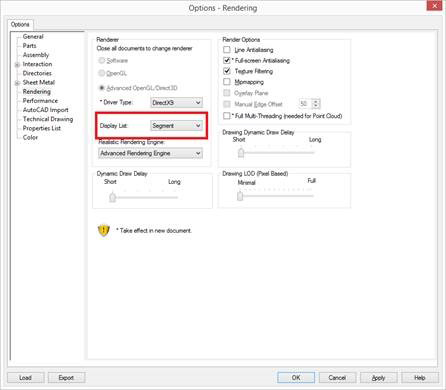Click the Options tab
The image size is (446, 390).
click(x=20, y=24)
